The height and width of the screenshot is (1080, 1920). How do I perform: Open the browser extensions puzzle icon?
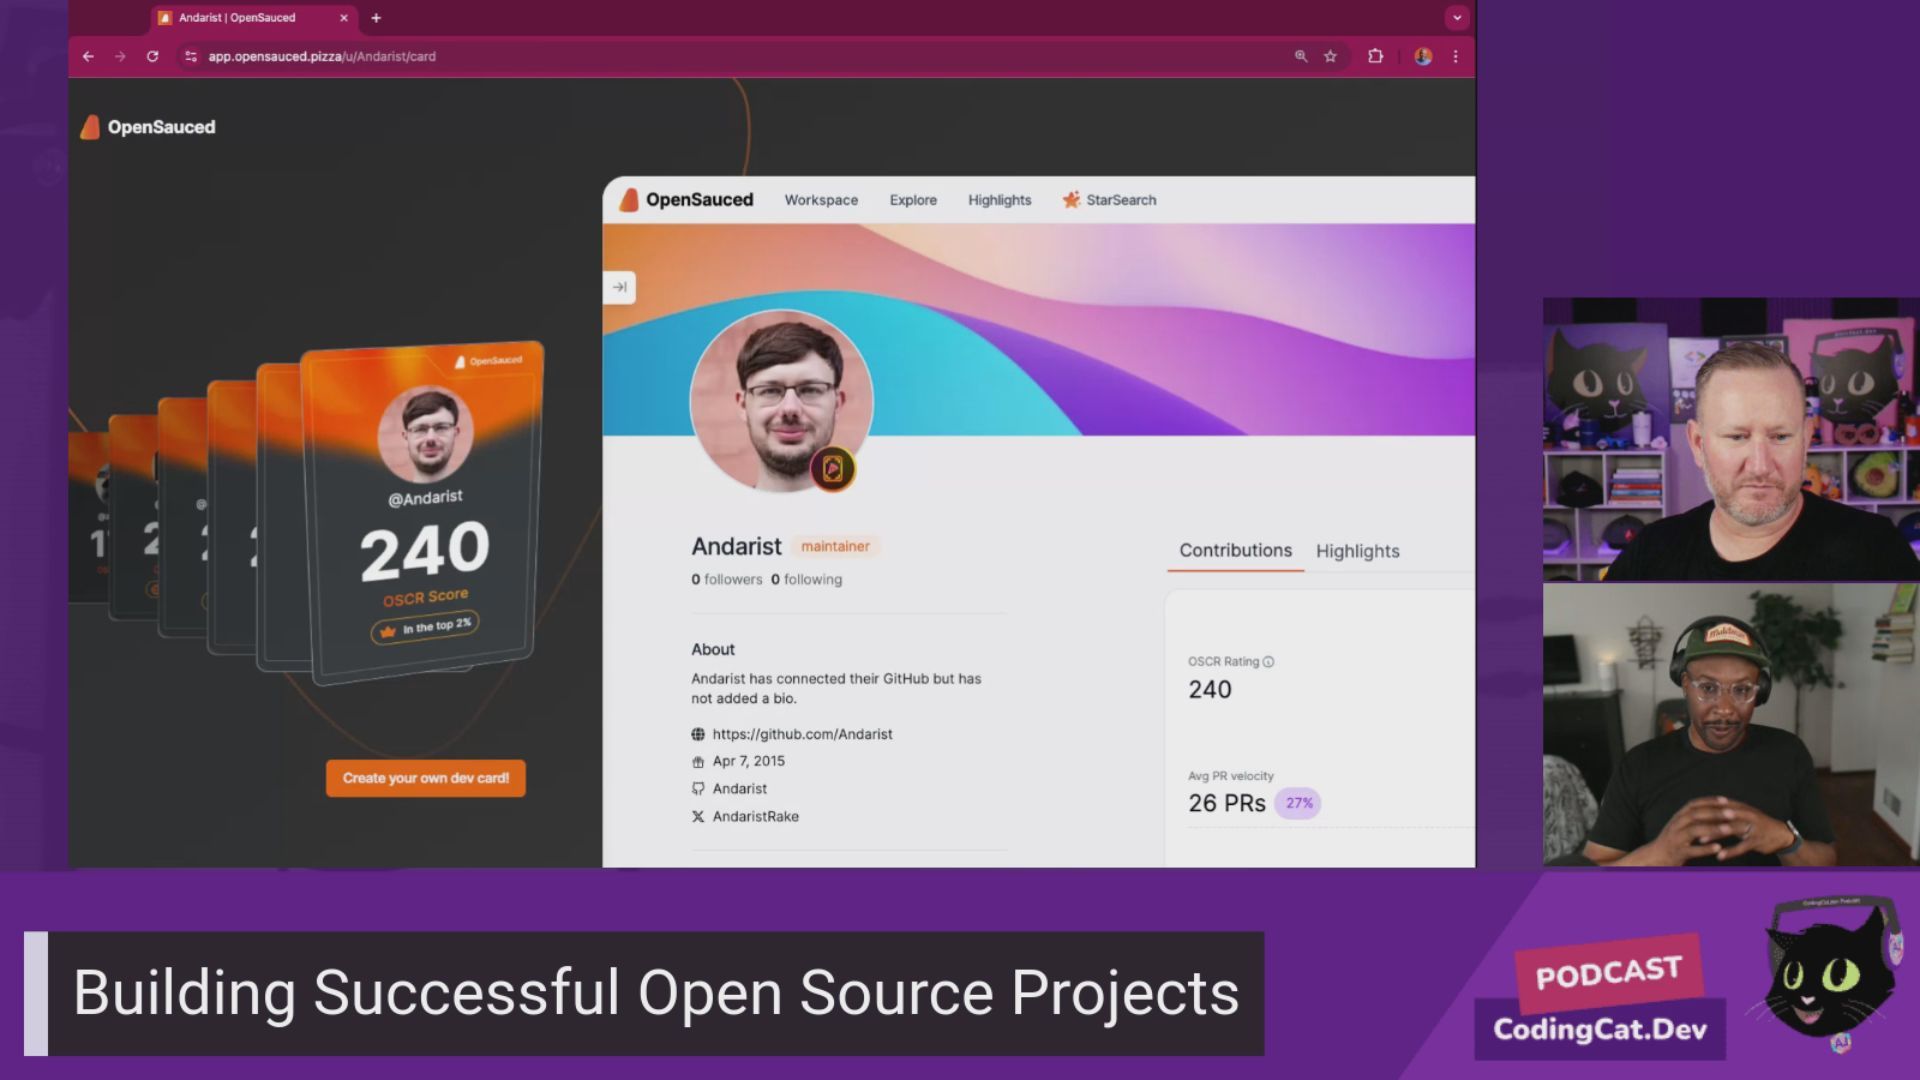click(1375, 57)
